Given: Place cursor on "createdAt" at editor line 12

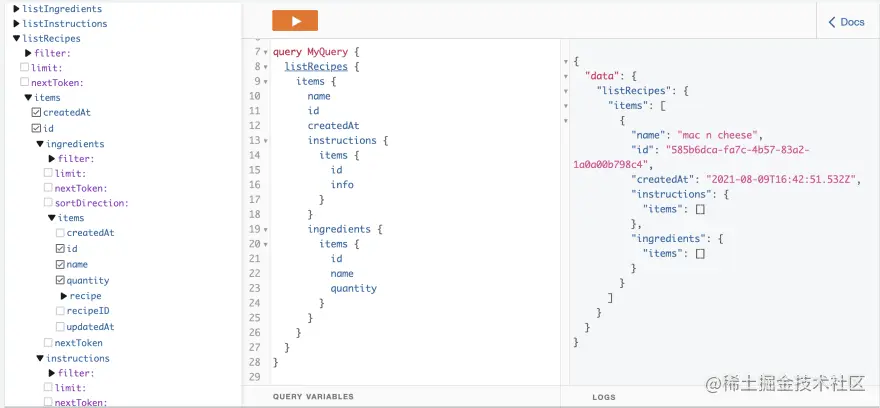Looking at the screenshot, I should pyautogui.click(x=333, y=126).
